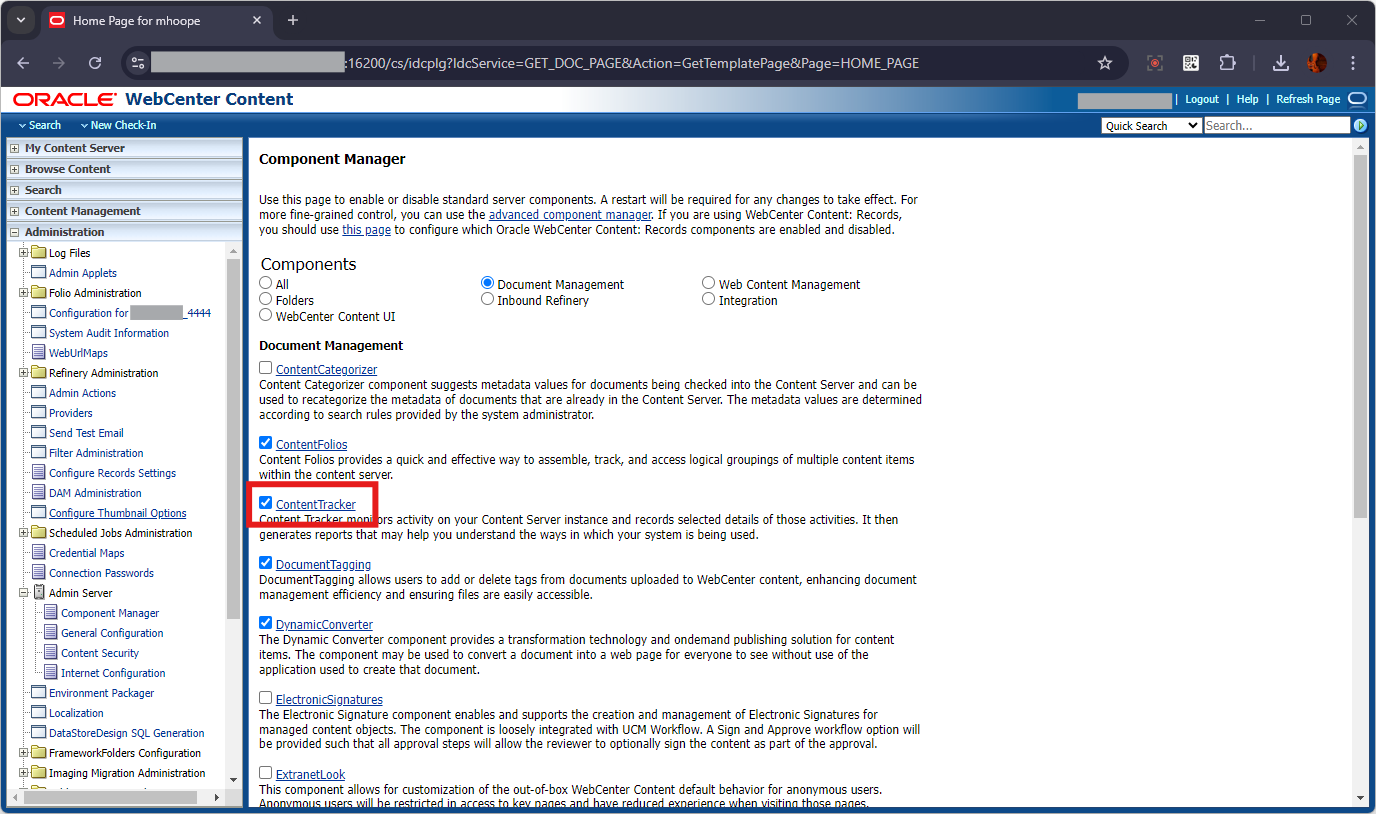Click the Log Files folder icon
The image size is (1376, 814).
39,253
